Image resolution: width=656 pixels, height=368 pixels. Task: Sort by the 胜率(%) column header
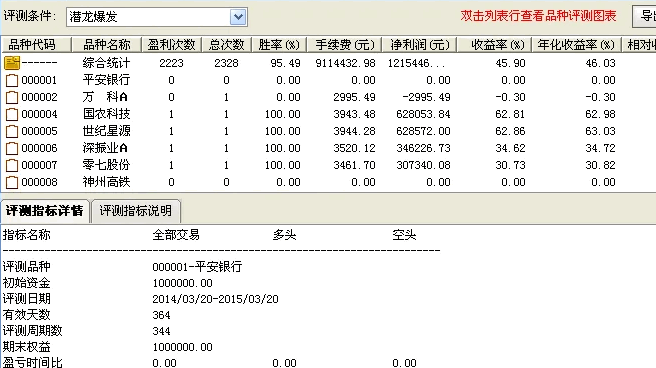[279, 45]
